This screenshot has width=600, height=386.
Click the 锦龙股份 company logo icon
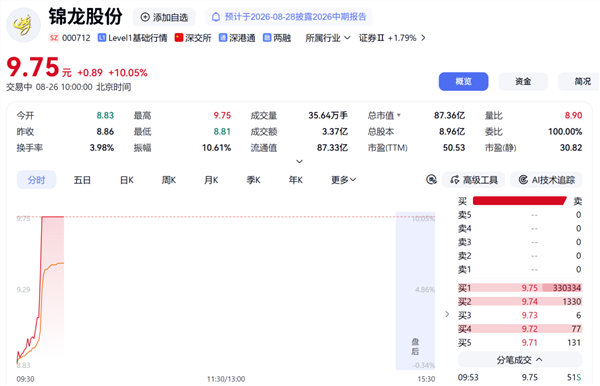point(23,25)
